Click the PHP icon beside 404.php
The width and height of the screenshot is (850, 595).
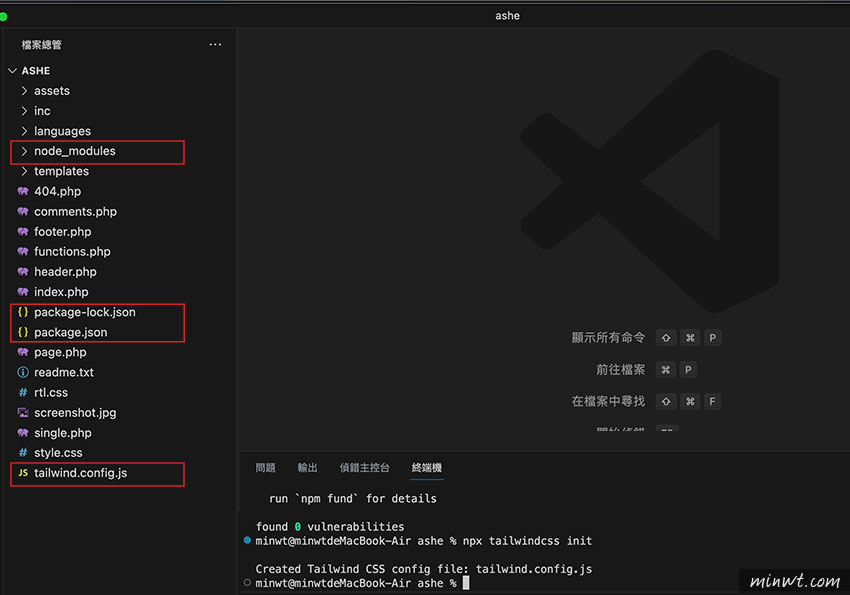23,191
